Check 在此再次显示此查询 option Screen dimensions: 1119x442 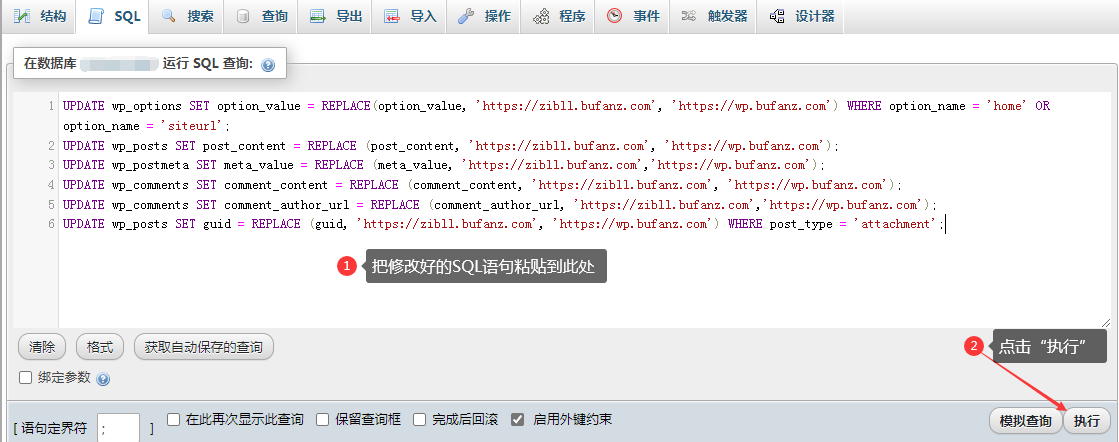(x=174, y=420)
